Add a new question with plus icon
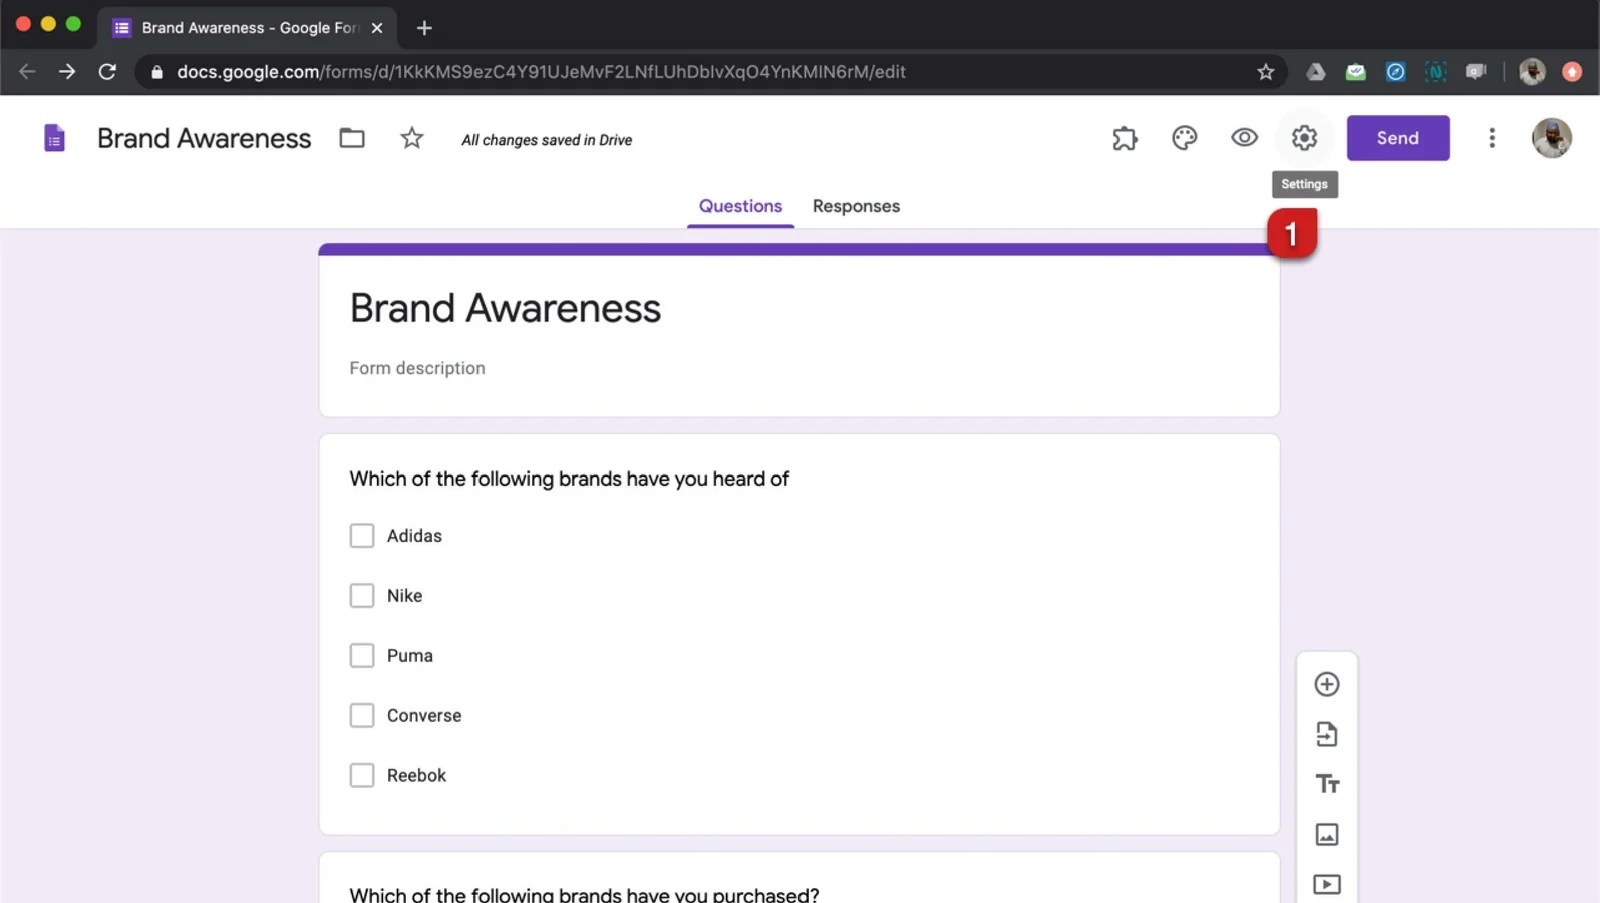This screenshot has width=1600, height=903. tap(1326, 684)
